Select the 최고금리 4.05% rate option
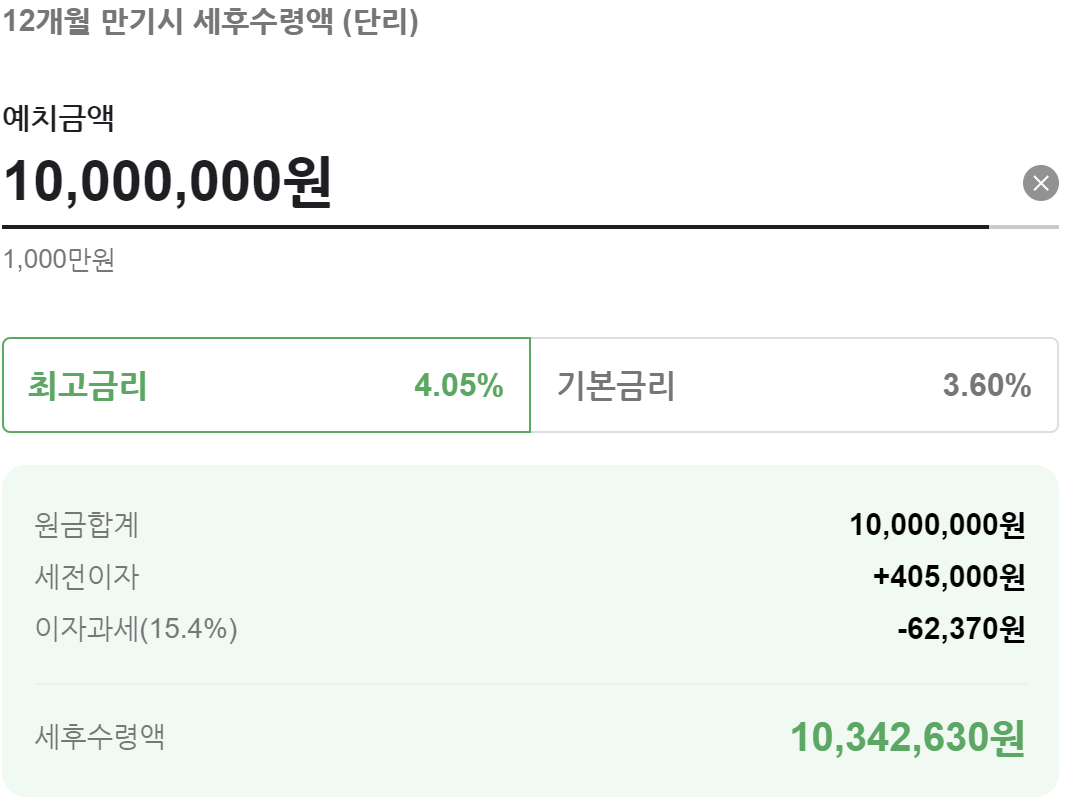The image size is (1068, 800). (x=266, y=386)
